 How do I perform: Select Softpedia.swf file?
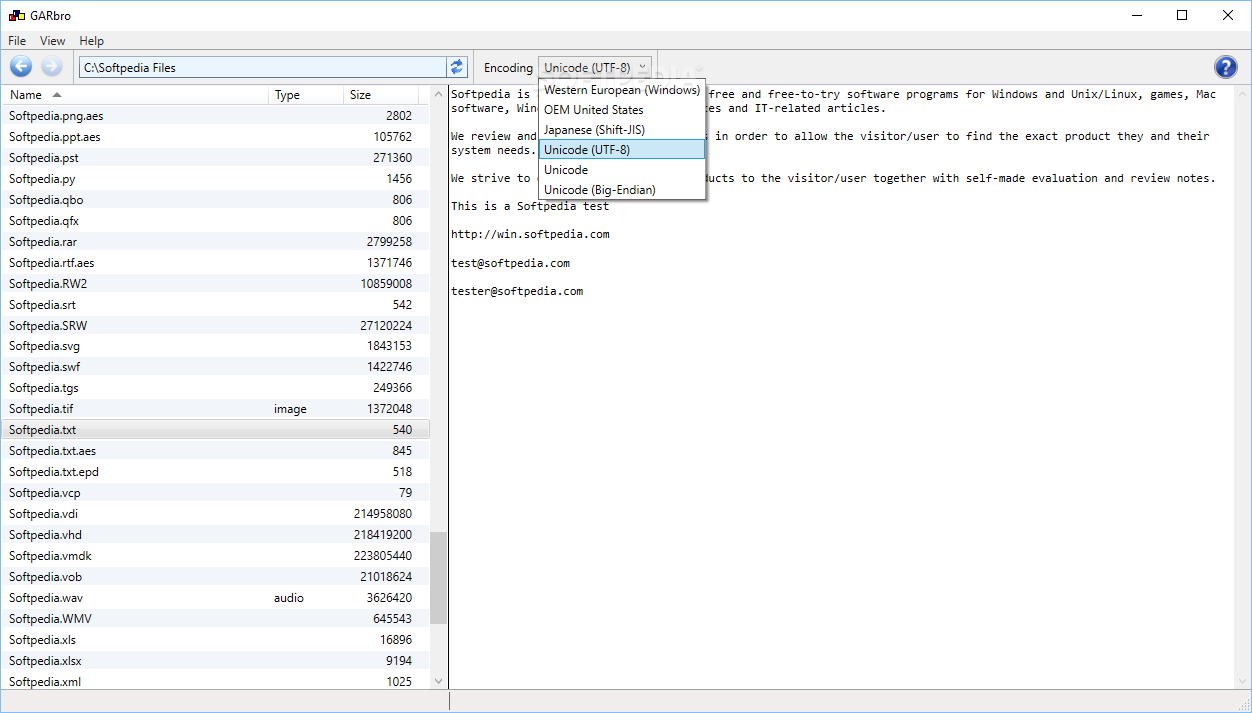pyautogui.click(x=215, y=367)
